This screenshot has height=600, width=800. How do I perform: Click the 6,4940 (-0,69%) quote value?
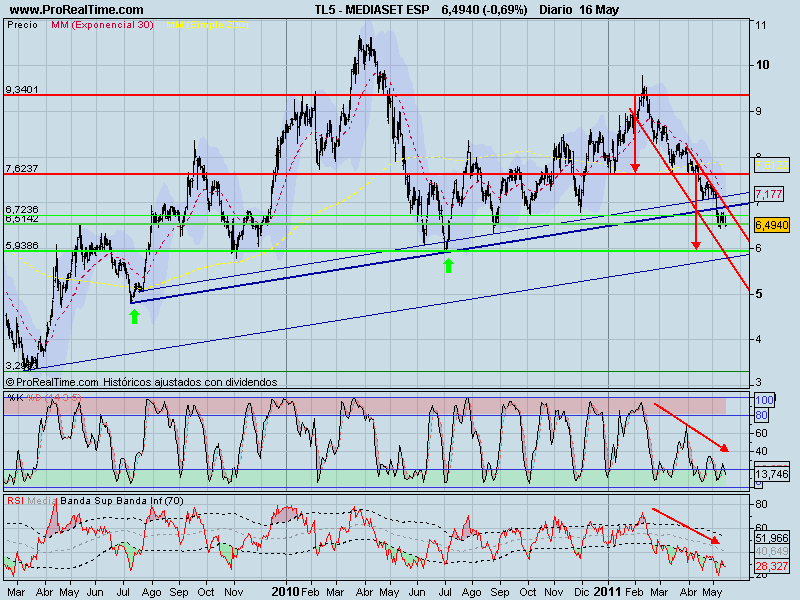[484, 10]
